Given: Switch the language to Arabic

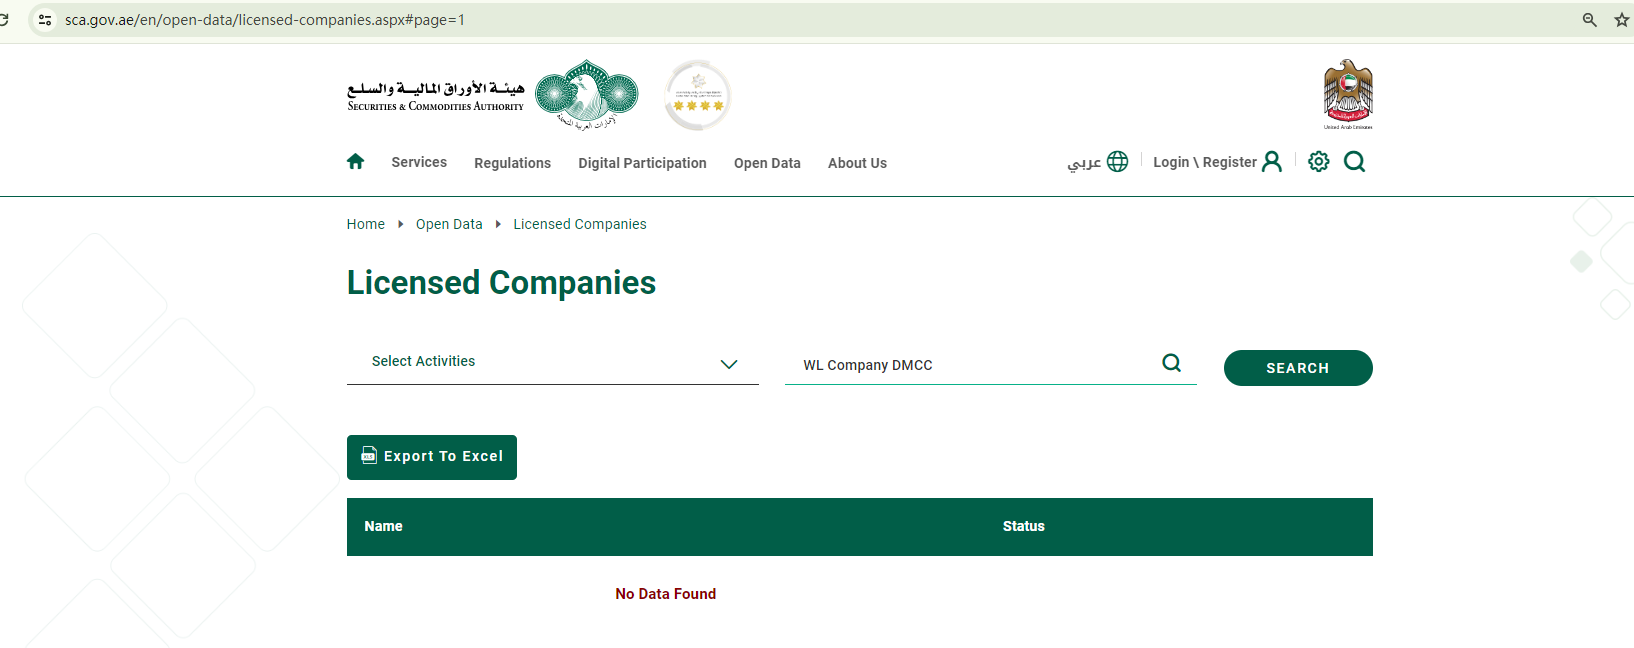Looking at the screenshot, I should (1084, 162).
